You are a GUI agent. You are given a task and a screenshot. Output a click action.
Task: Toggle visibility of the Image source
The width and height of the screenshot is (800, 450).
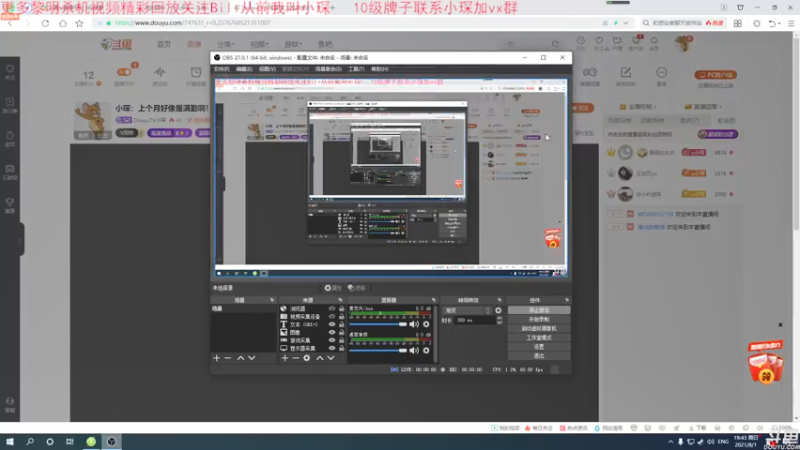(332, 332)
